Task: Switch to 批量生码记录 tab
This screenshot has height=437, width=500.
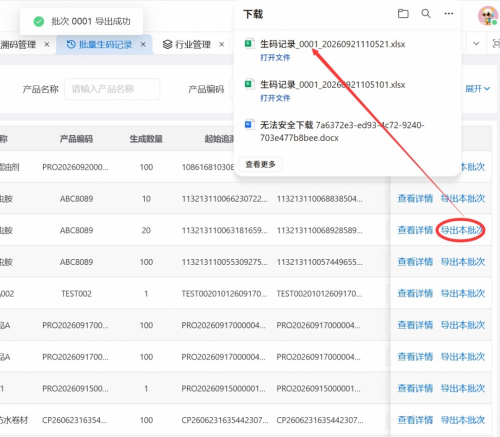Action: click(x=99, y=44)
